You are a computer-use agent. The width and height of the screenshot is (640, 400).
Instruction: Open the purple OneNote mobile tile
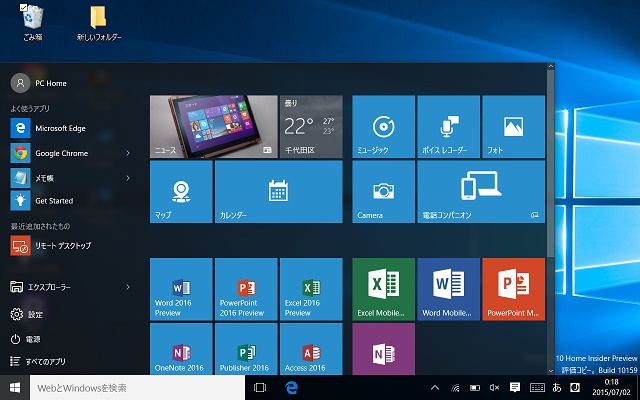click(383, 349)
